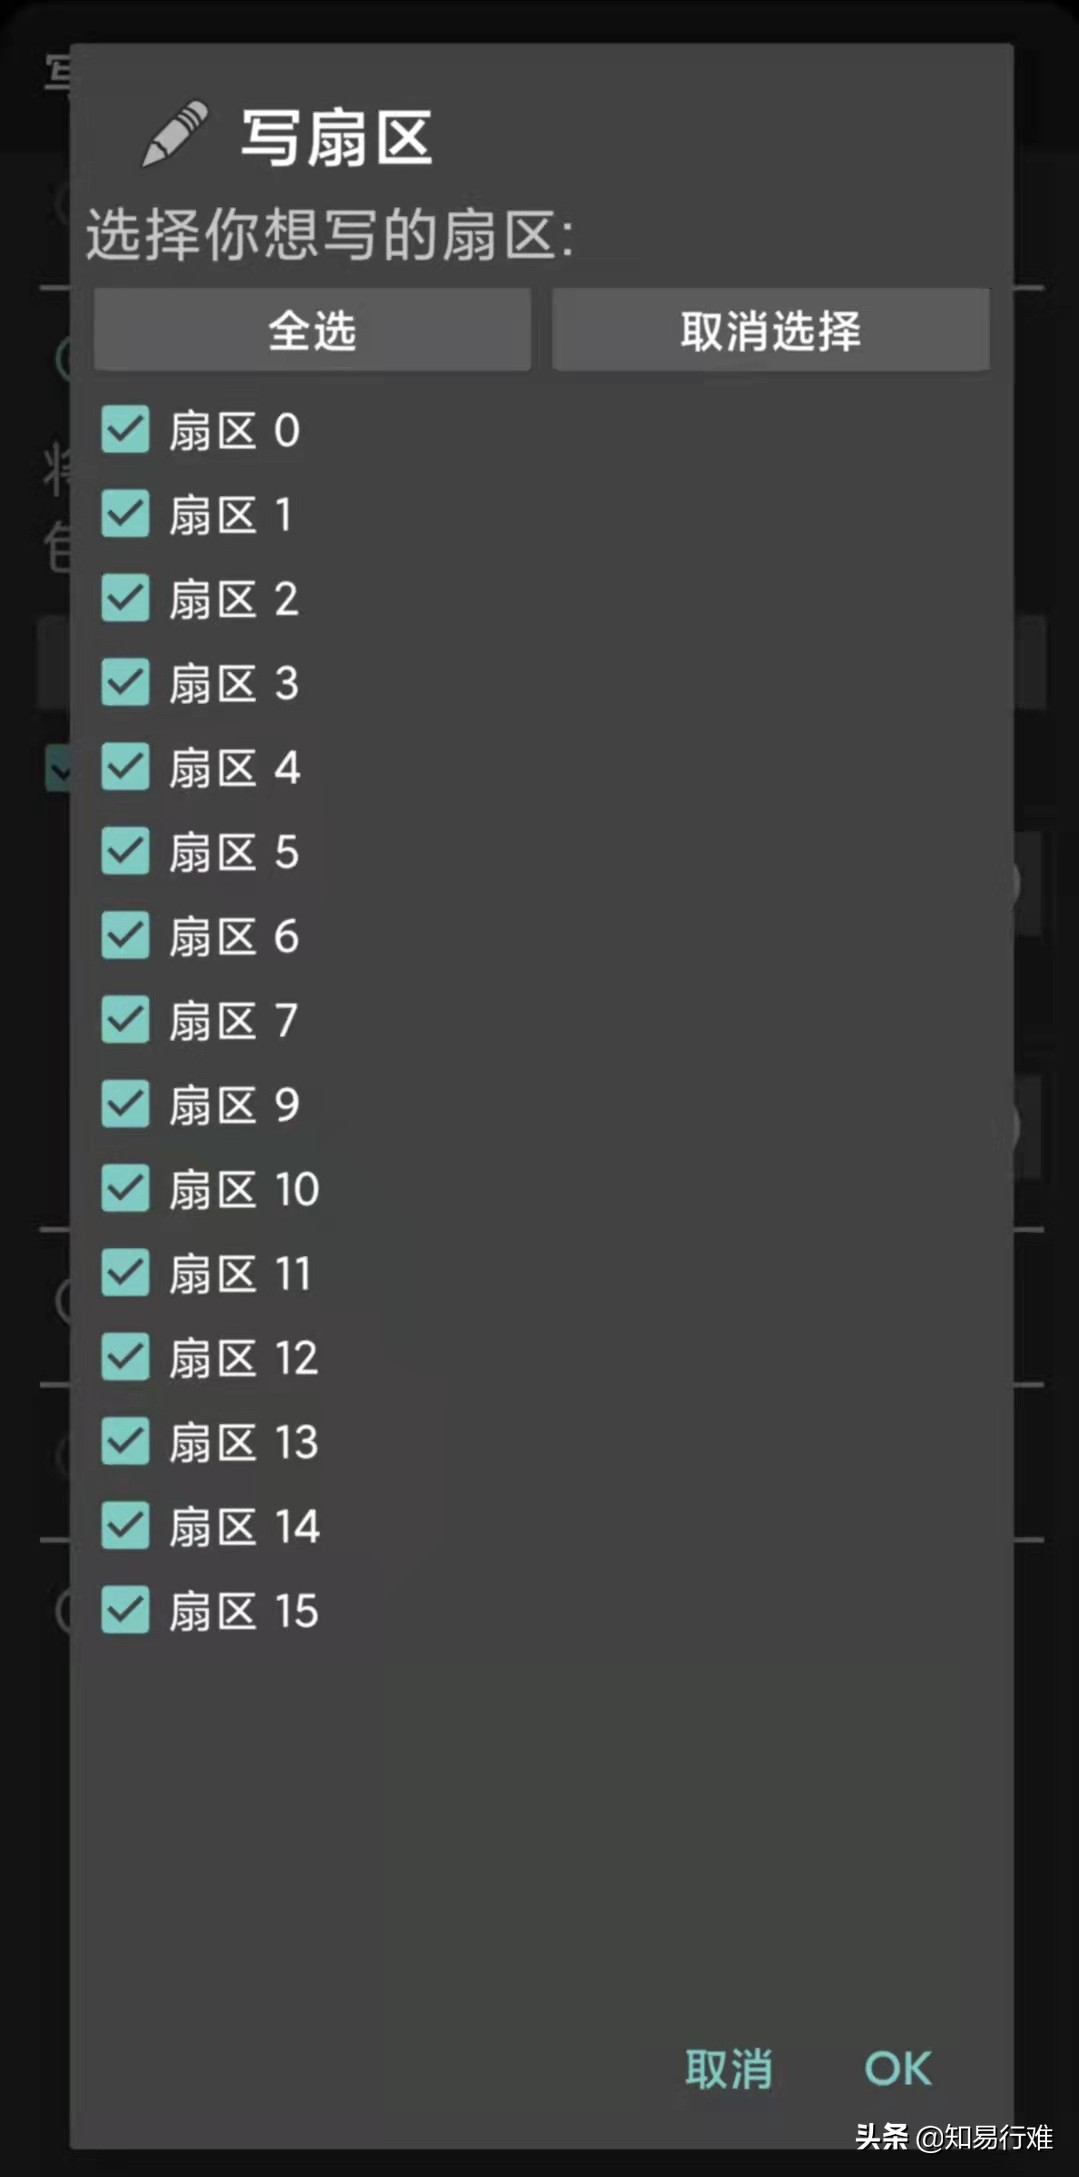The height and width of the screenshot is (2177, 1079).
Task: Uncheck the 扇区 0 checkbox
Action: (x=126, y=430)
